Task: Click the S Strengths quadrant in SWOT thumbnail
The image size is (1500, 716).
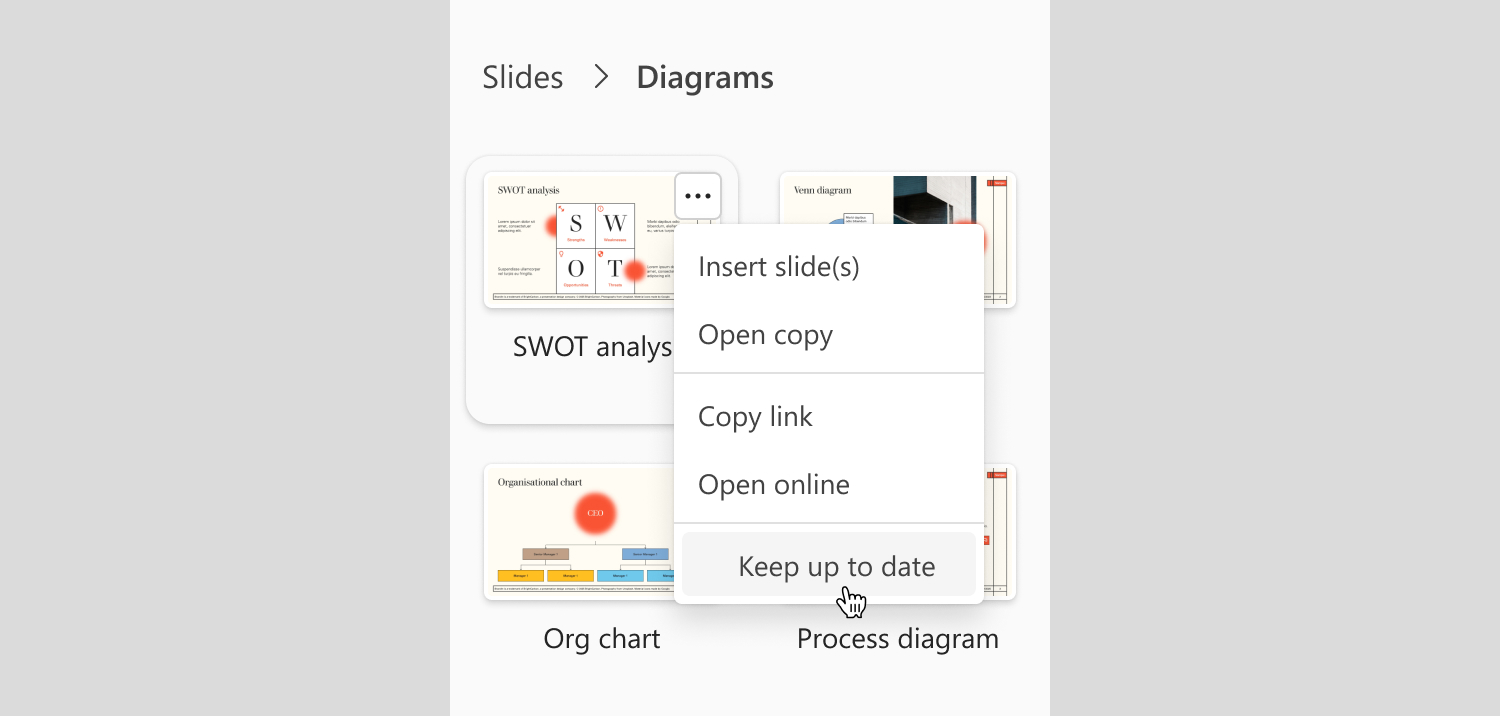Action: pyautogui.click(x=576, y=226)
